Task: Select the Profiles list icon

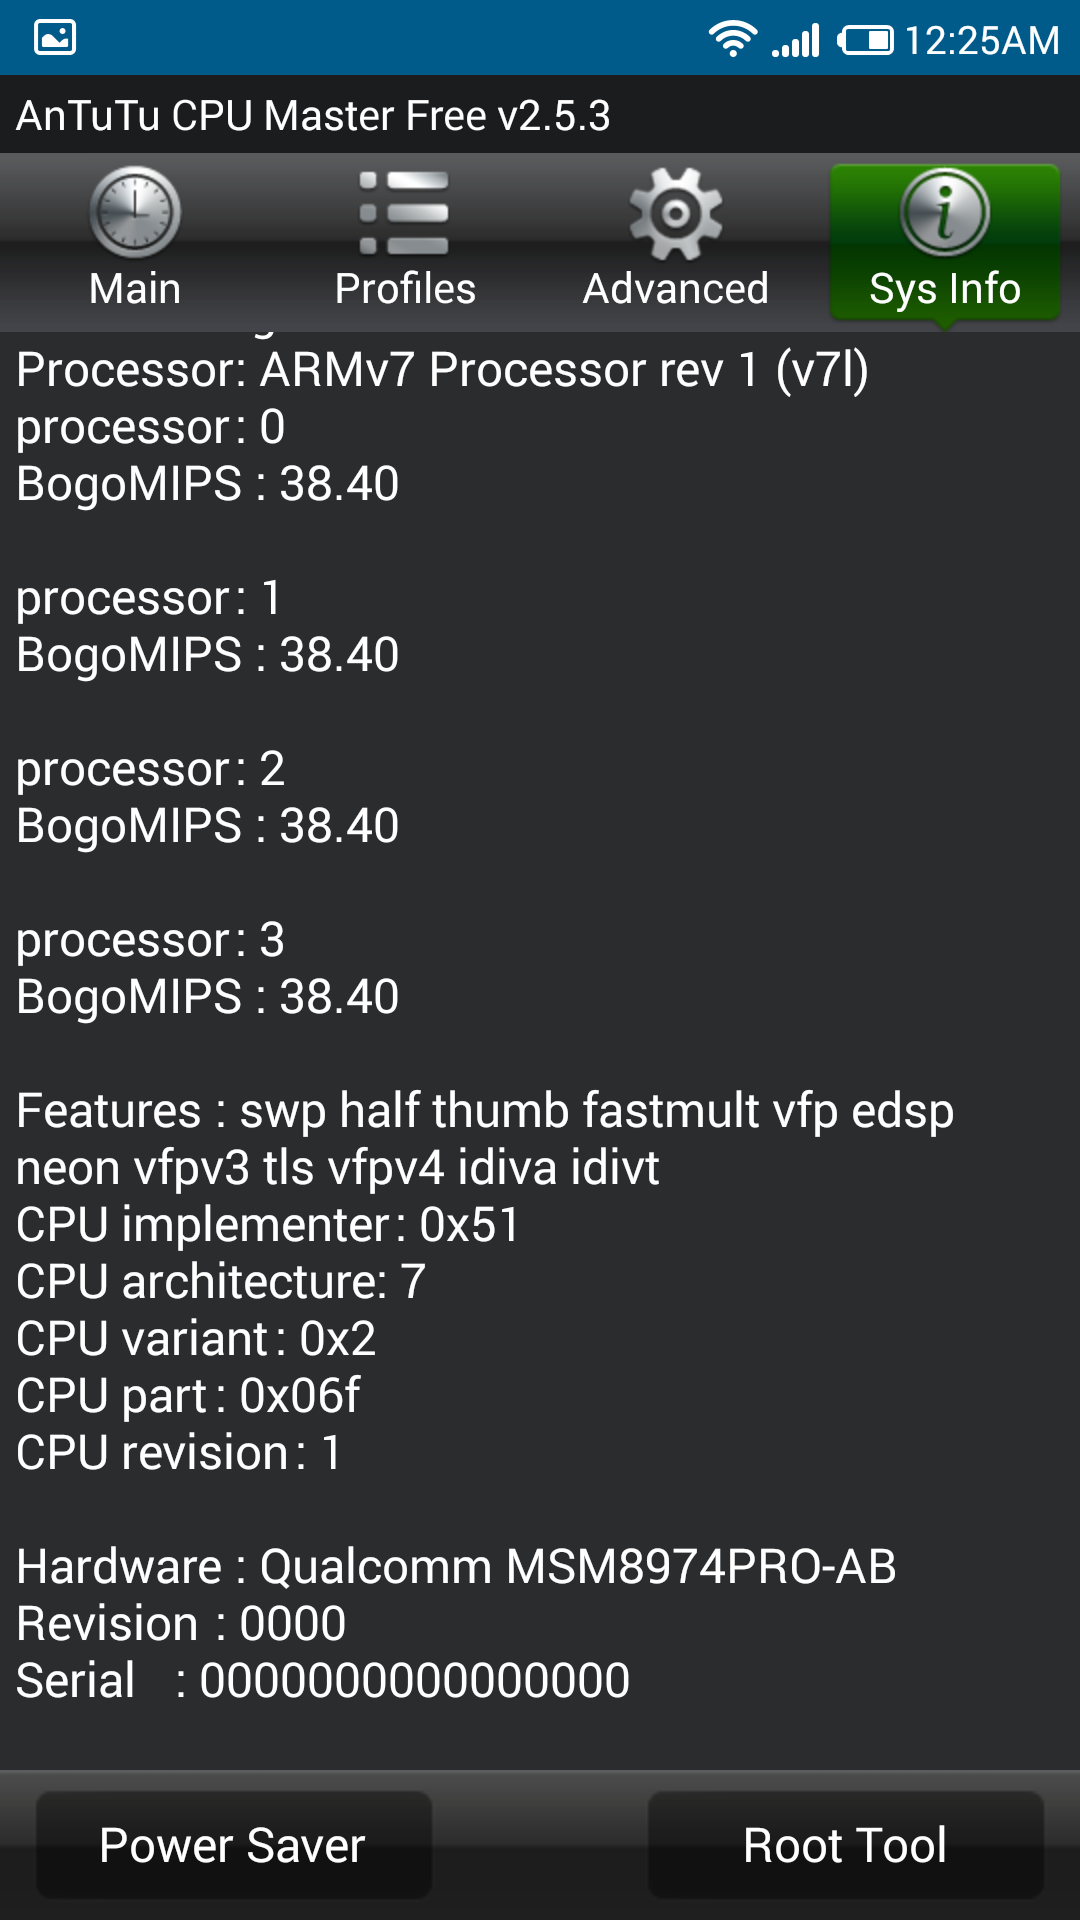Action: point(404,213)
